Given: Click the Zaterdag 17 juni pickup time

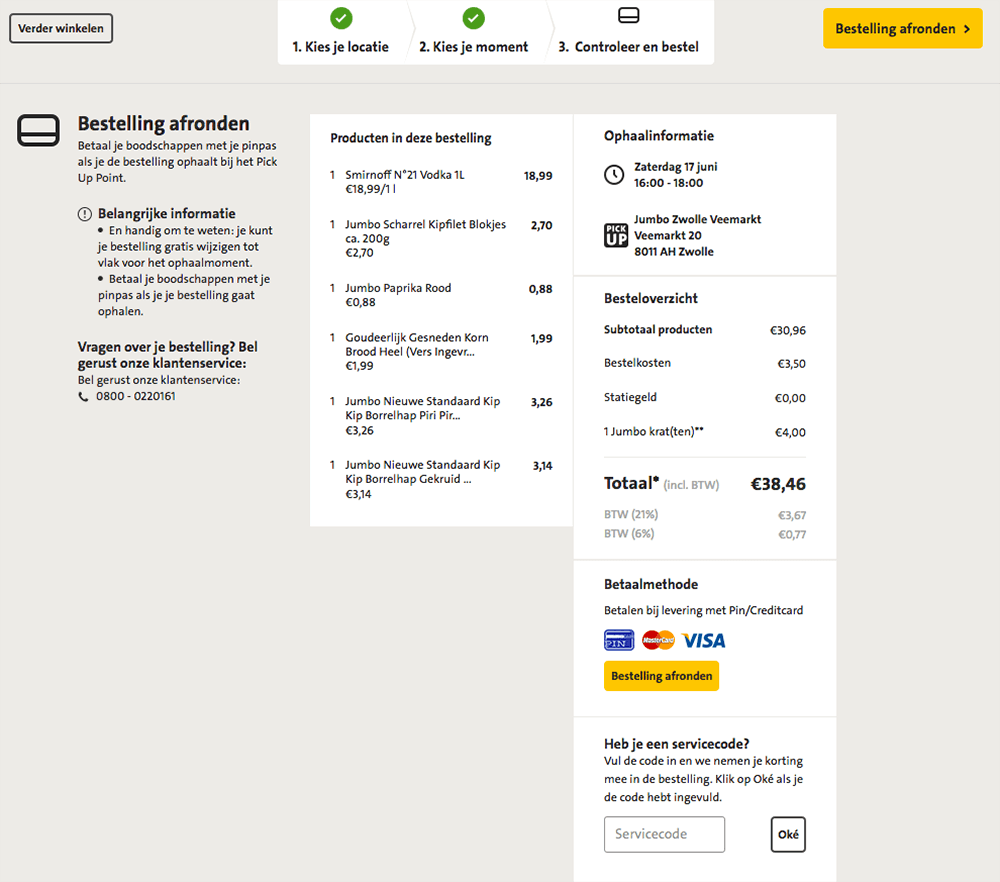Looking at the screenshot, I should [675, 175].
